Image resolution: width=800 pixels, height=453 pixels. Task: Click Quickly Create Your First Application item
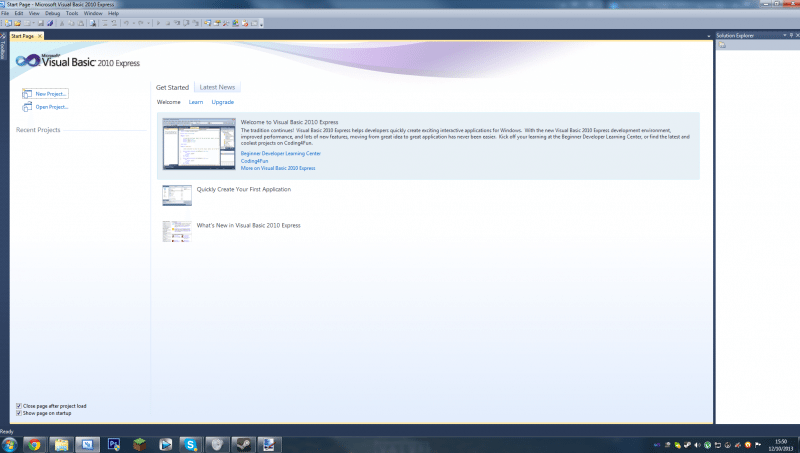[244, 189]
